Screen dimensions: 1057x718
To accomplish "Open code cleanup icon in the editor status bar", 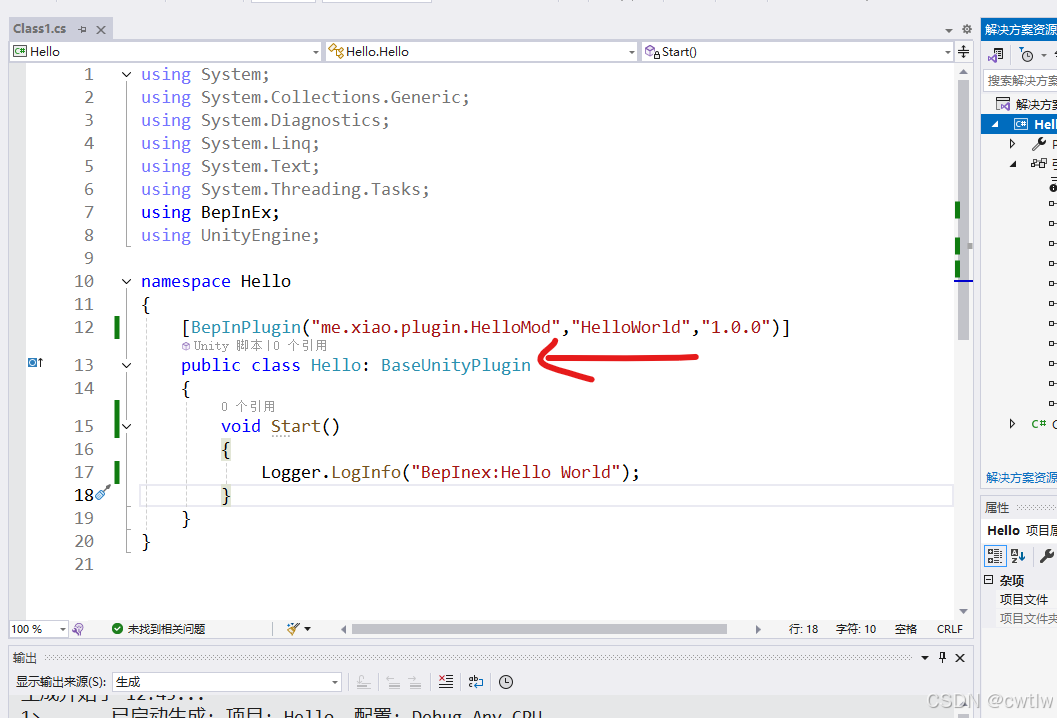I will tap(293, 630).
